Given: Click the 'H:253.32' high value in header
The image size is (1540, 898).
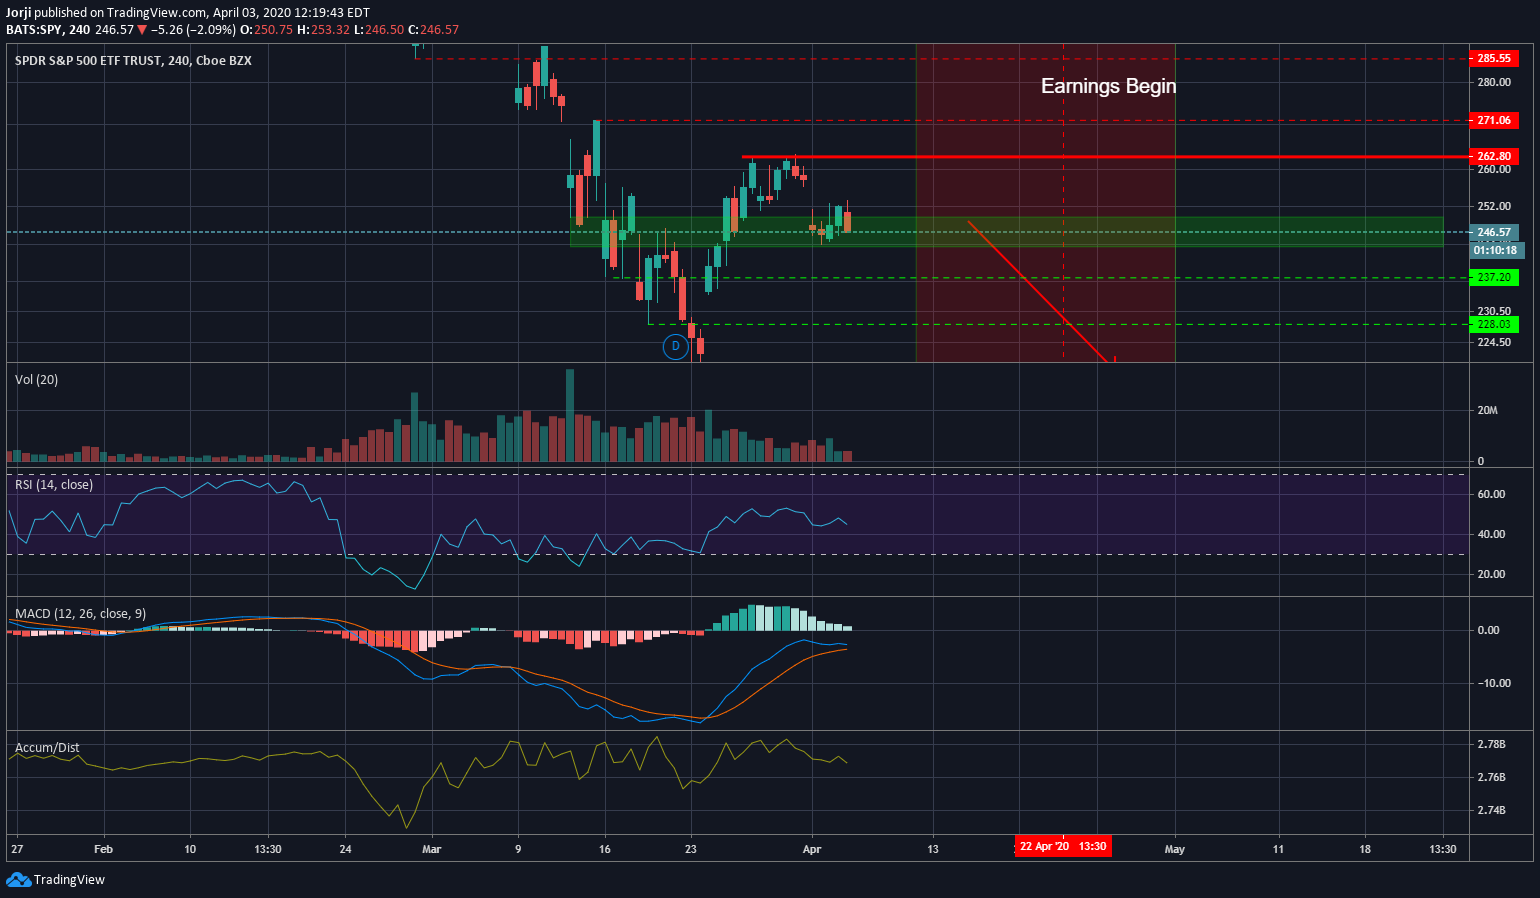Looking at the screenshot, I should coord(324,30).
